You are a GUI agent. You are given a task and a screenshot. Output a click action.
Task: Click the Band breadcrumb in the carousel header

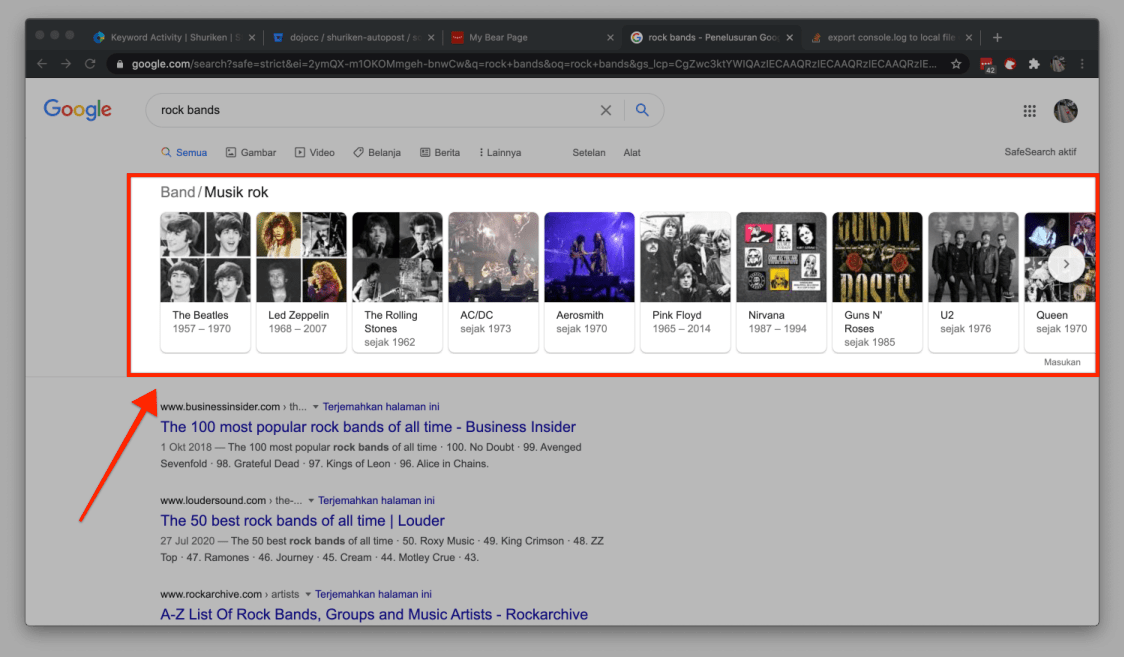178,192
